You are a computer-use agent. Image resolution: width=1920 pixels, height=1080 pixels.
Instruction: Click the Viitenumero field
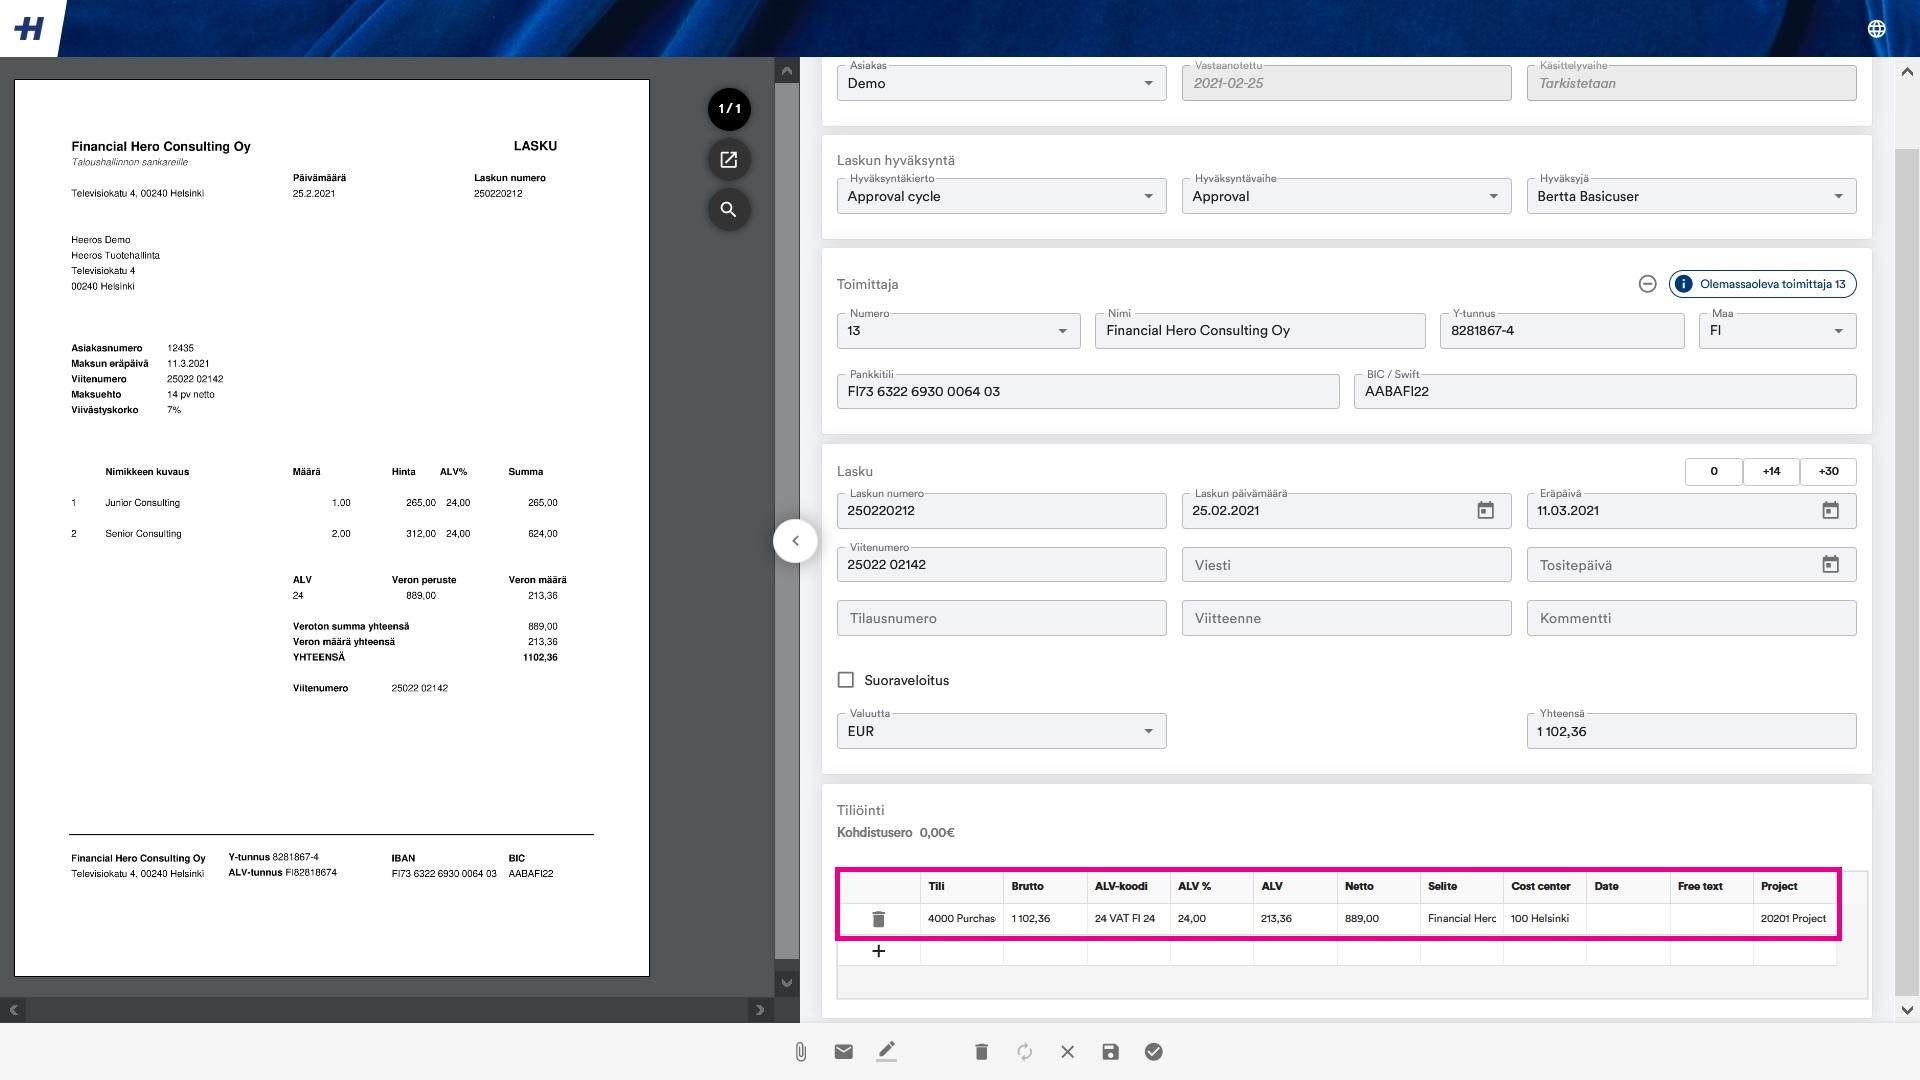point(1002,565)
